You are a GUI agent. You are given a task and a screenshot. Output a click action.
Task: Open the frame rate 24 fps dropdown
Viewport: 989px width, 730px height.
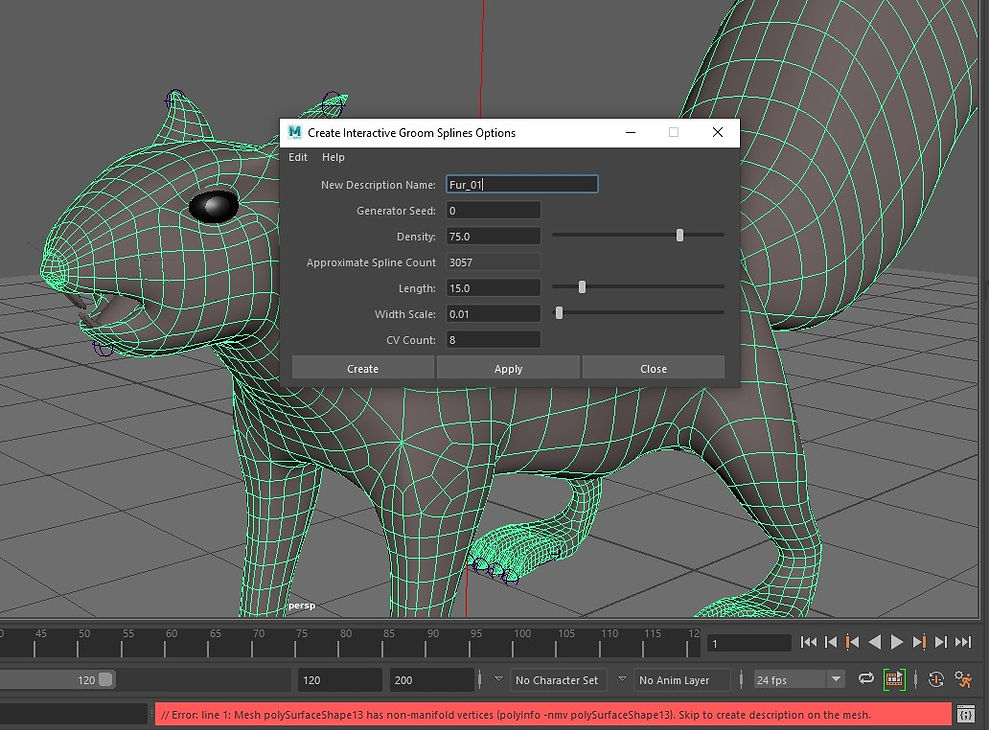pyautogui.click(x=799, y=680)
